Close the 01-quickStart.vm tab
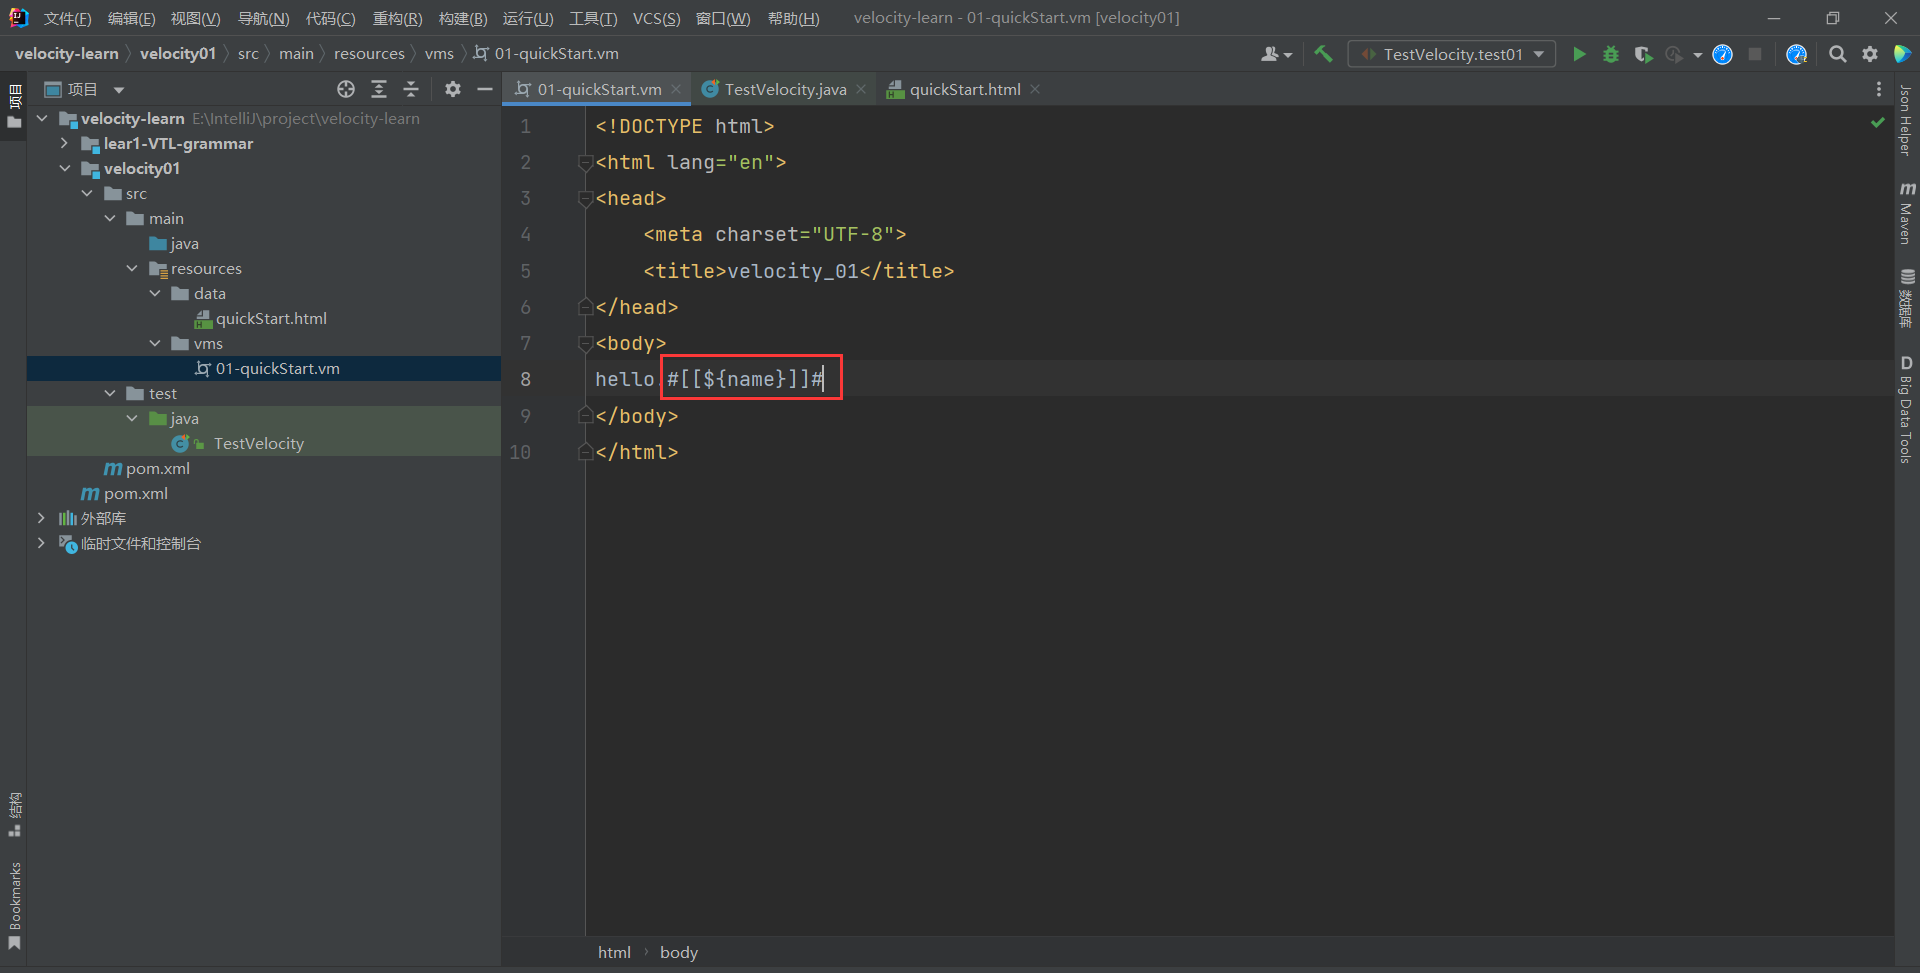 point(676,89)
